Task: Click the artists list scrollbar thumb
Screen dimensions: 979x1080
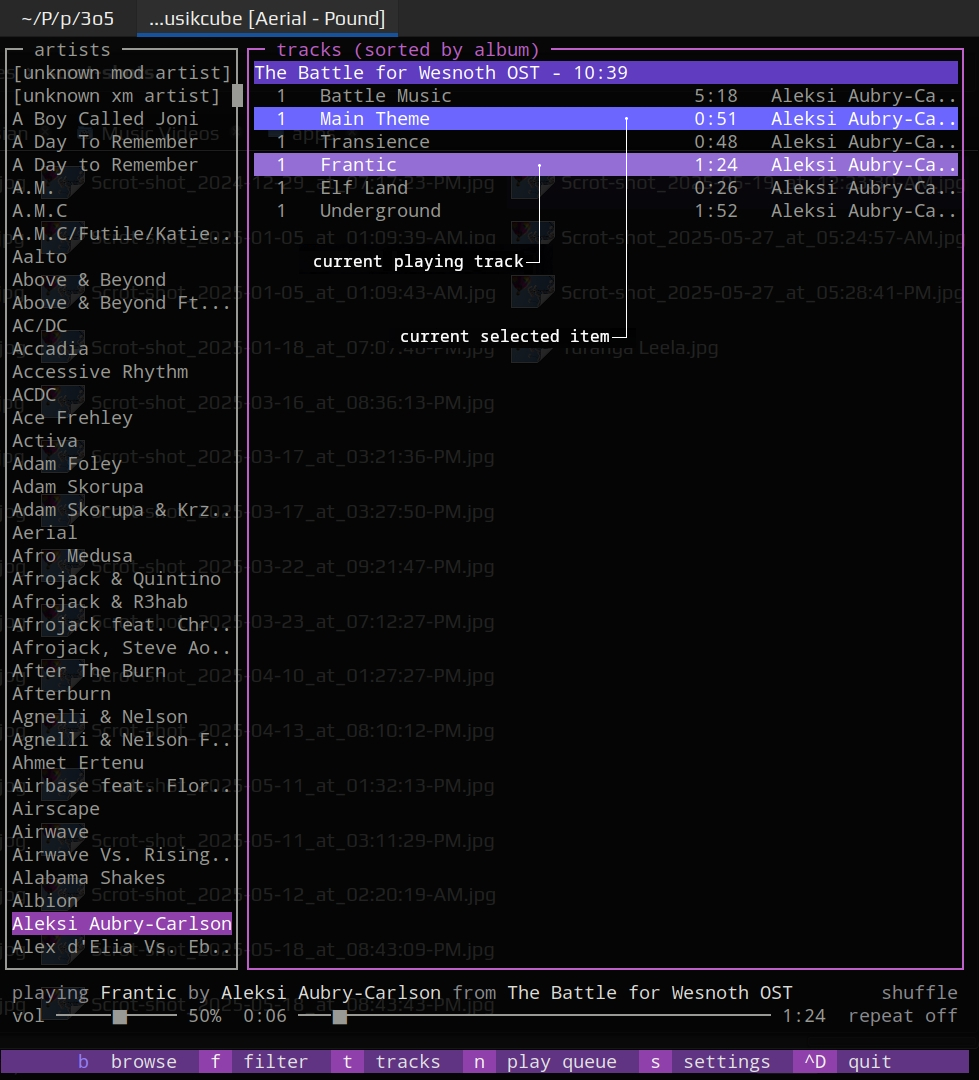Action: 237,96
